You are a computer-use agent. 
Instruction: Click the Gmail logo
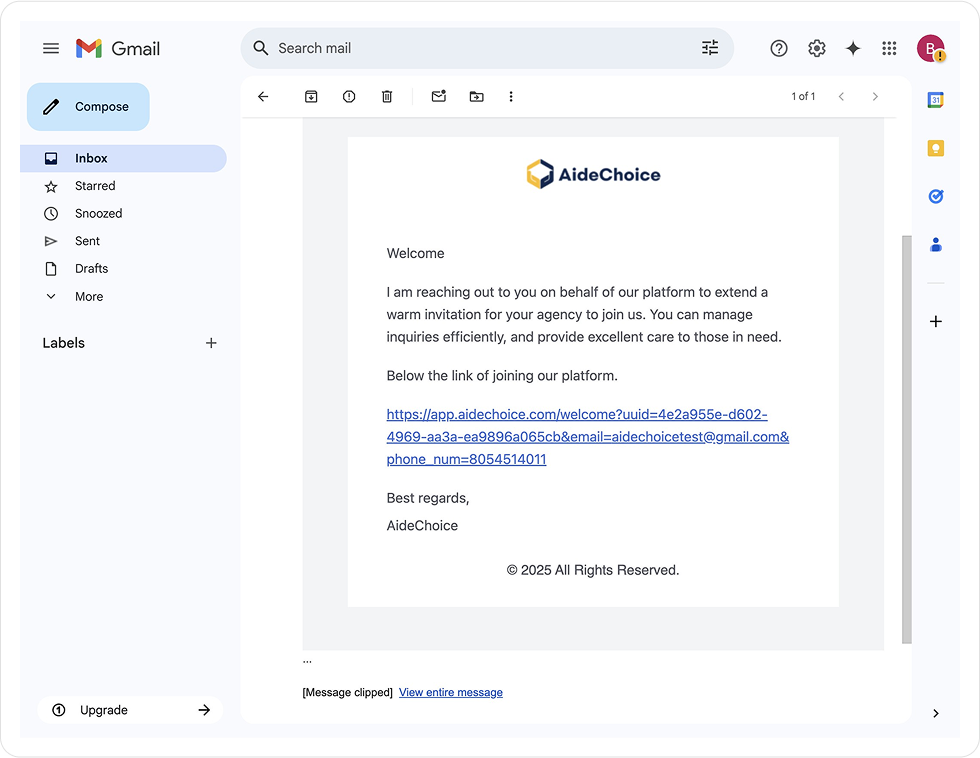[118, 48]
